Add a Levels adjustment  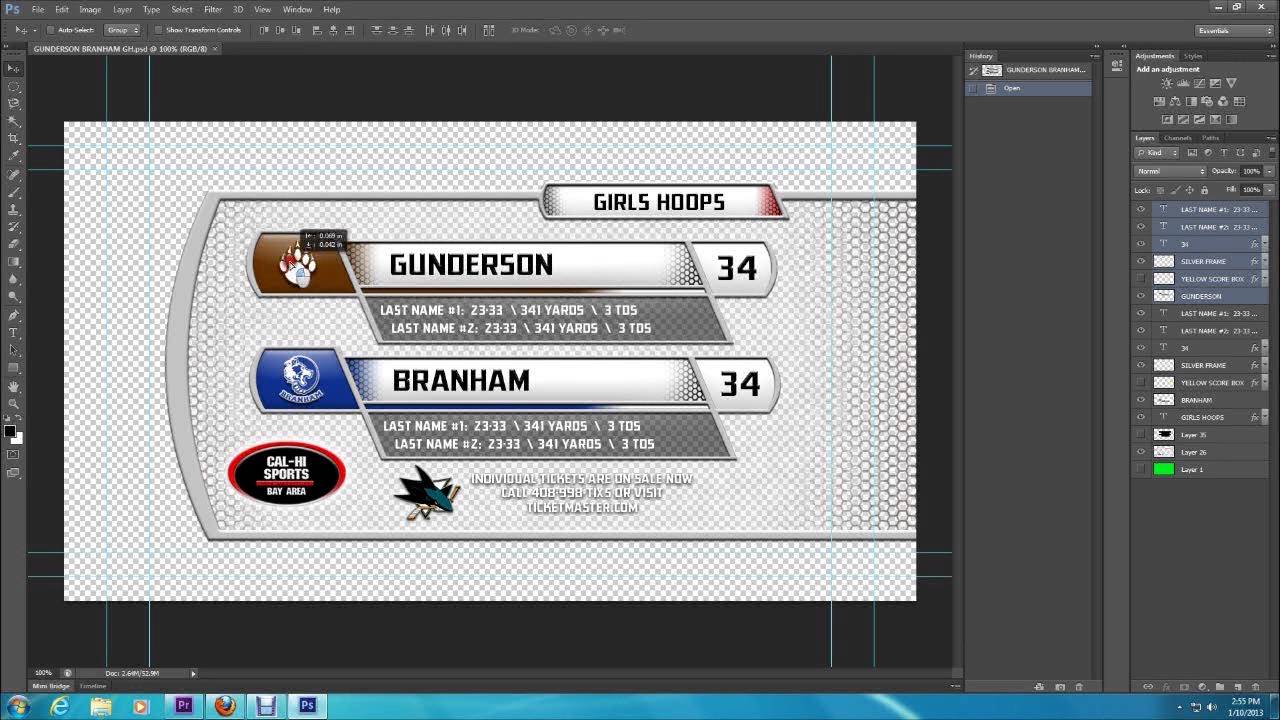(x=1182, y=83)
